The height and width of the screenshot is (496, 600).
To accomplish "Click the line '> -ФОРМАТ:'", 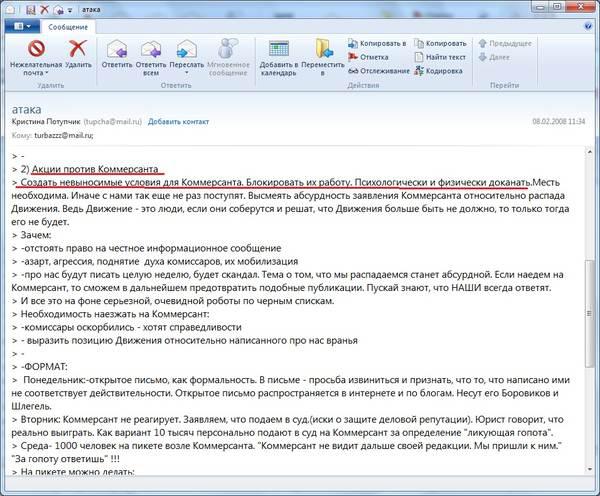I will pos(39,367).
